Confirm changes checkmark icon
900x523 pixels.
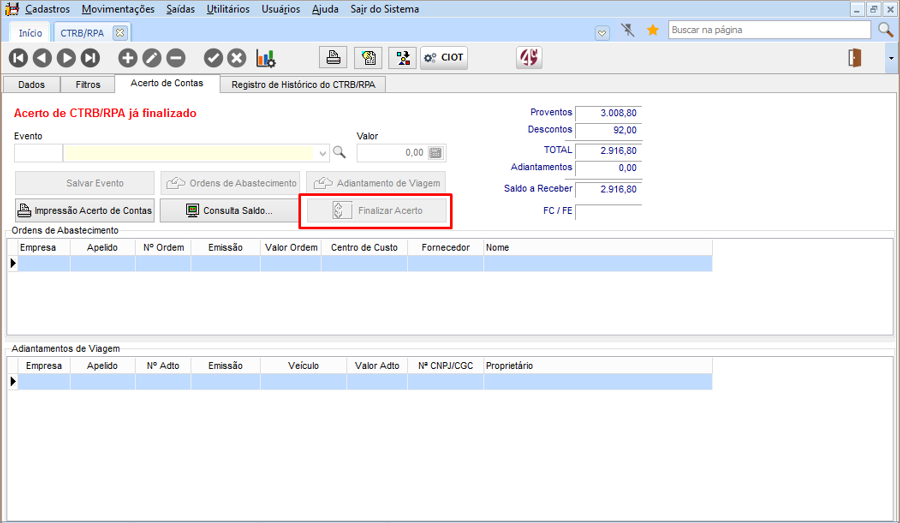tap(213, 57)
